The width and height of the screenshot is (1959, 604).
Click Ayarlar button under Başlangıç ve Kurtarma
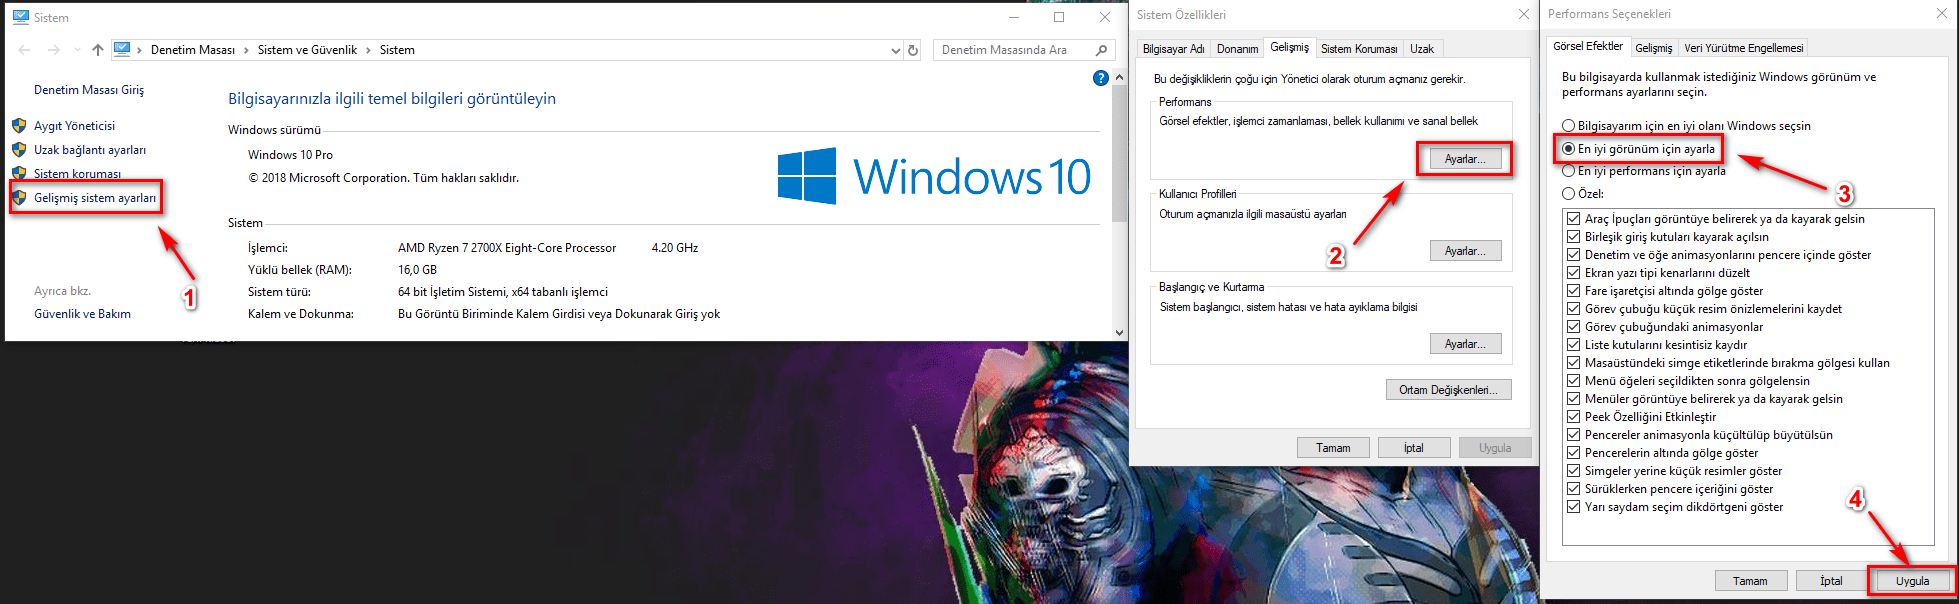pos(1465,344)
